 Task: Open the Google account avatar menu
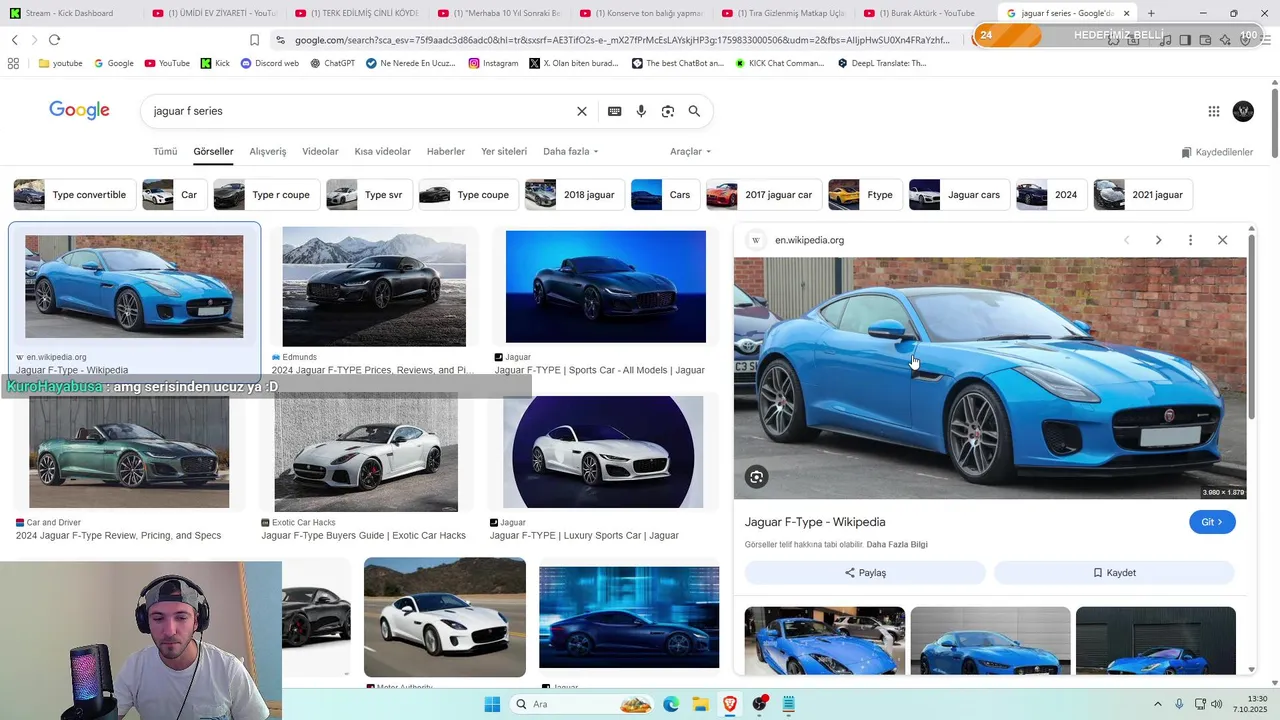point(1243,111)
